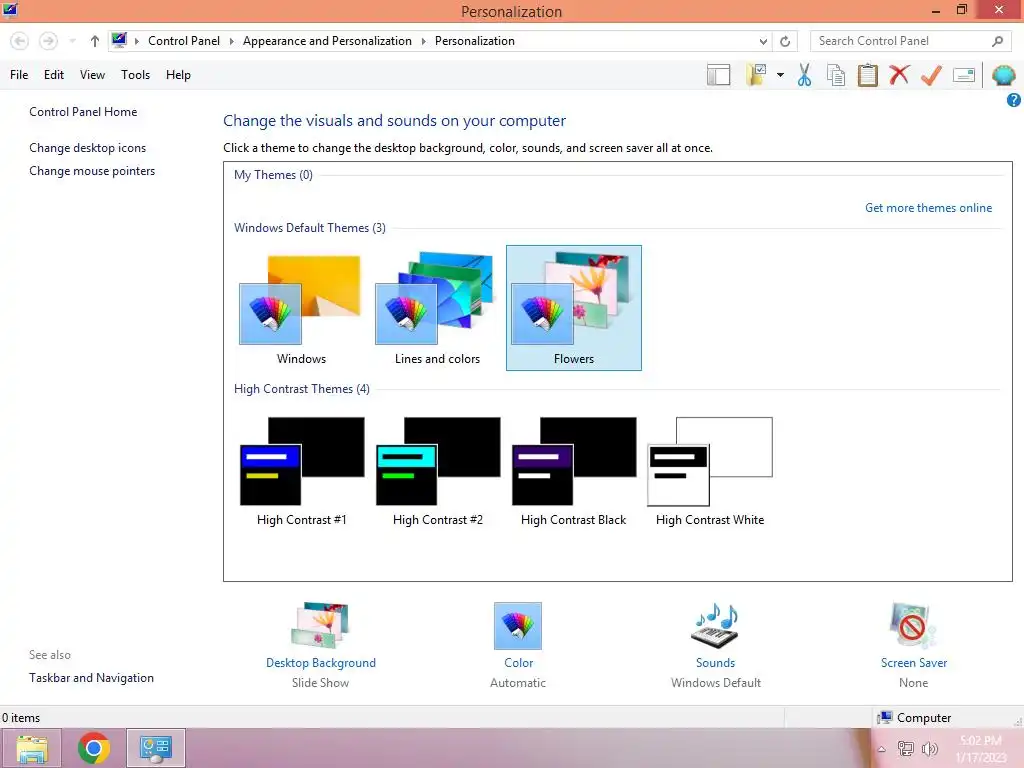Click the Control Panel taskbar button
The height and width of the screenshot is (768, 1024).
click(155, 748)
